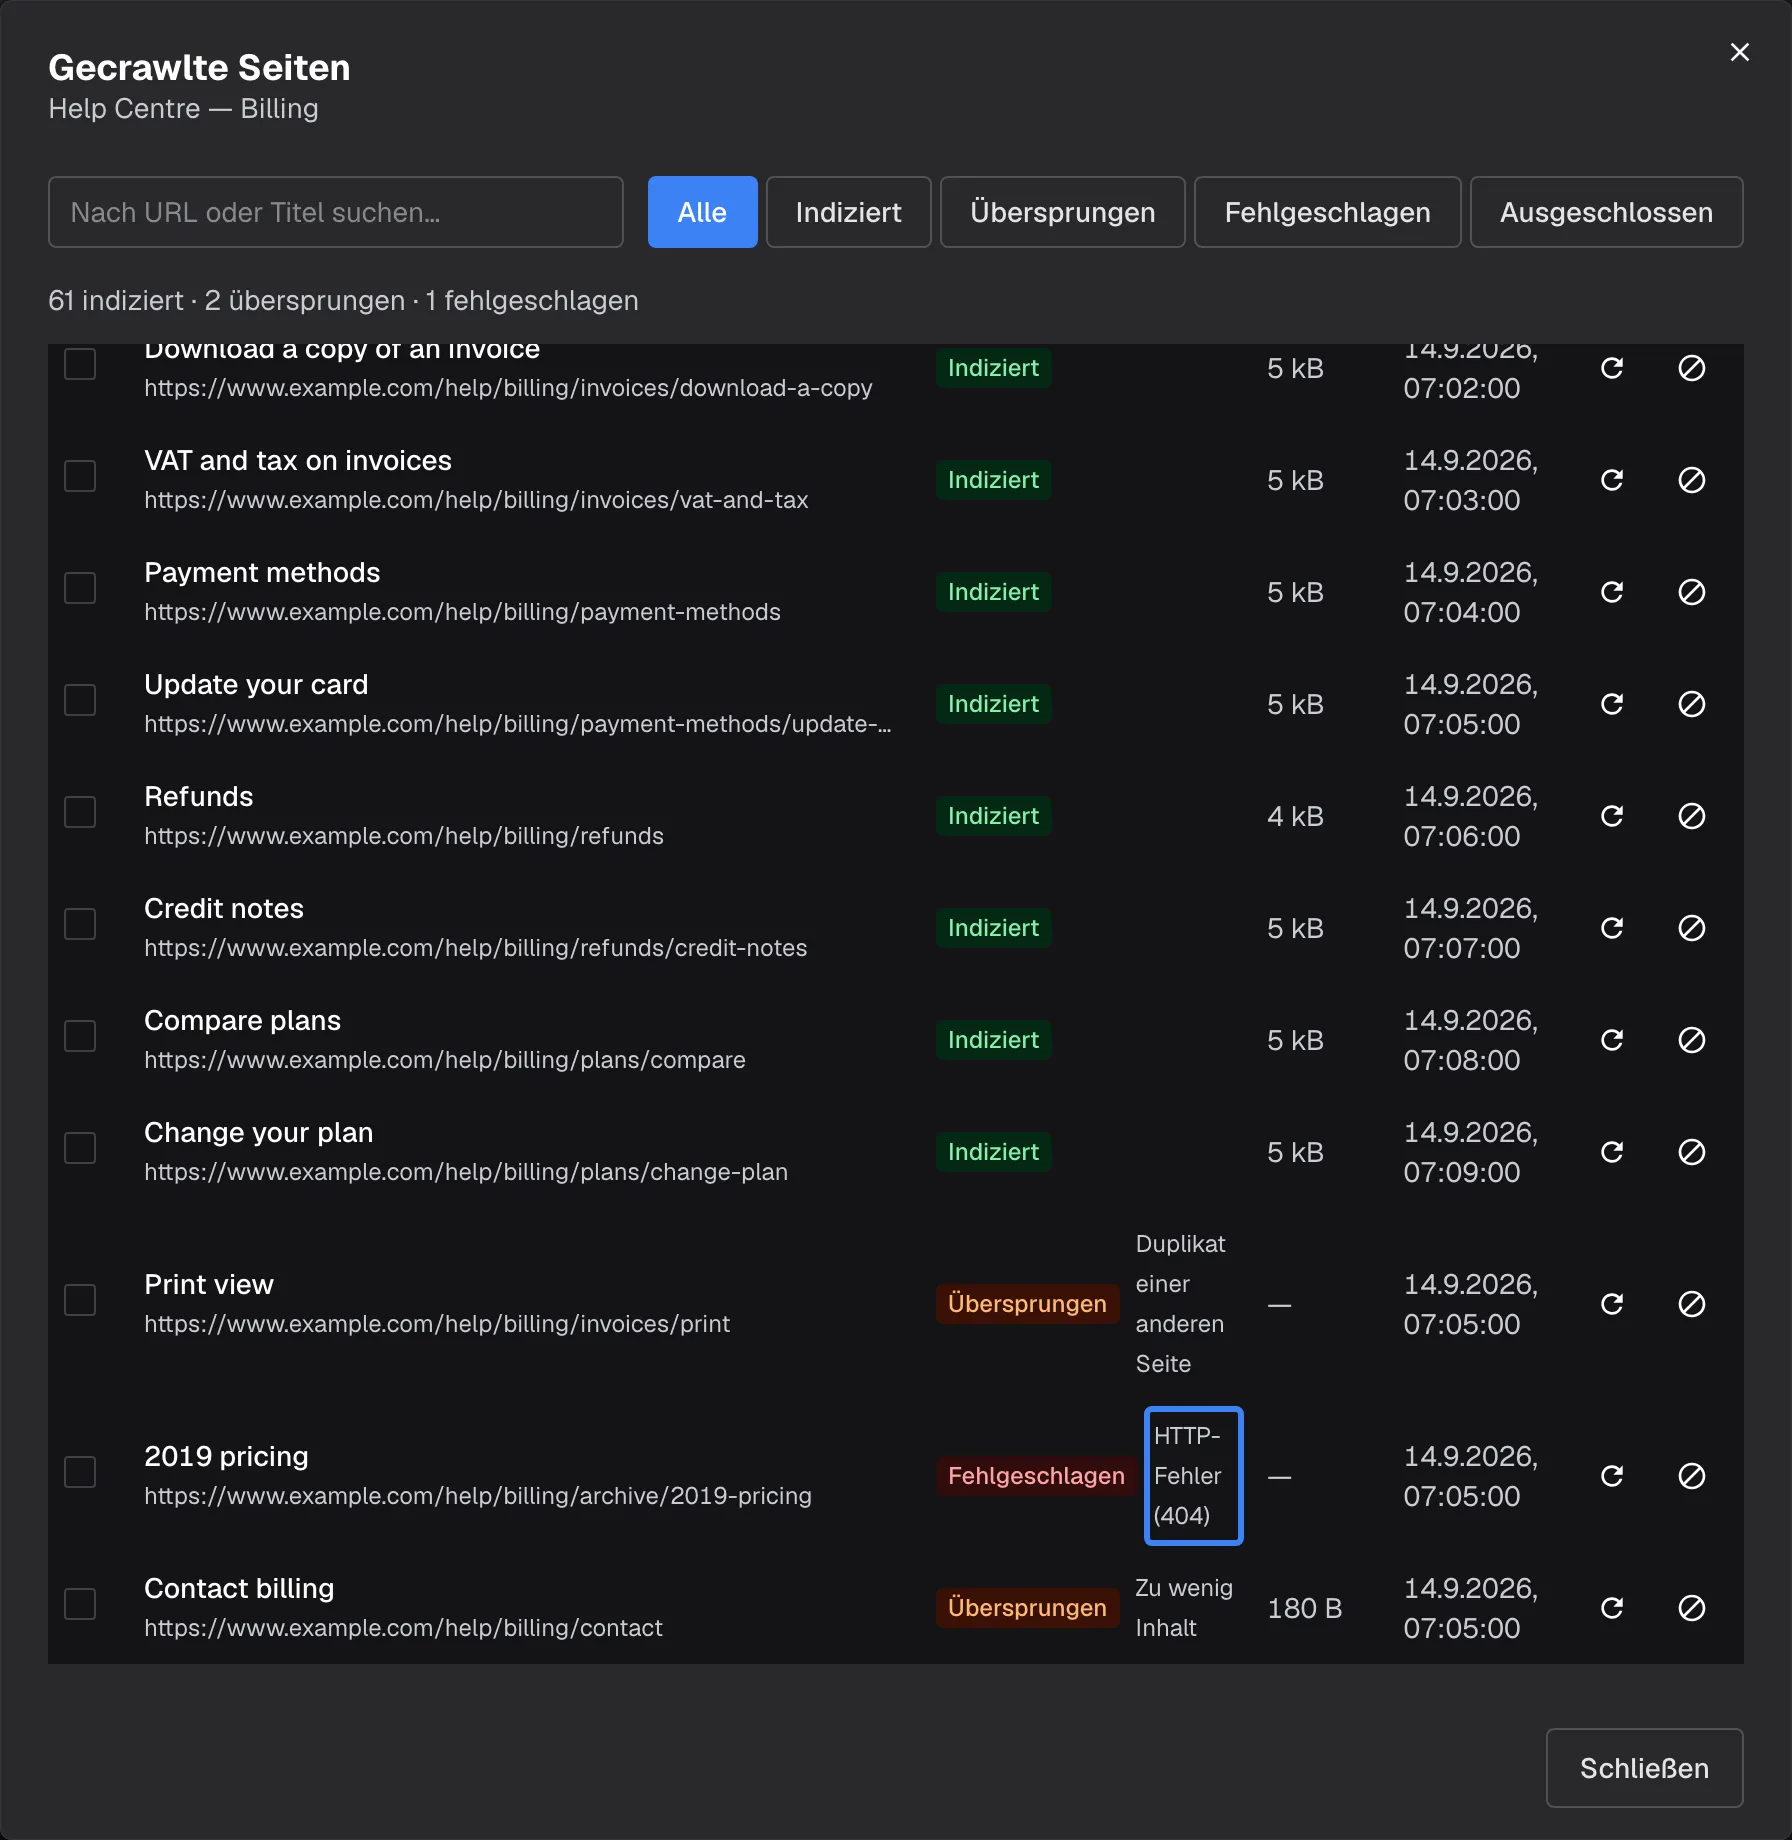The height and width of the screenshot is (1840, 1792).
Task: Click the Duplikat einer anderen Seite reason
Action: (x=1180, y=1304)
